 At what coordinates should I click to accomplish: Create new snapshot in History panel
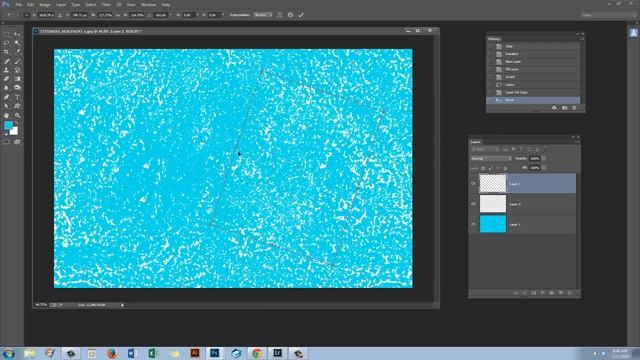564,108
